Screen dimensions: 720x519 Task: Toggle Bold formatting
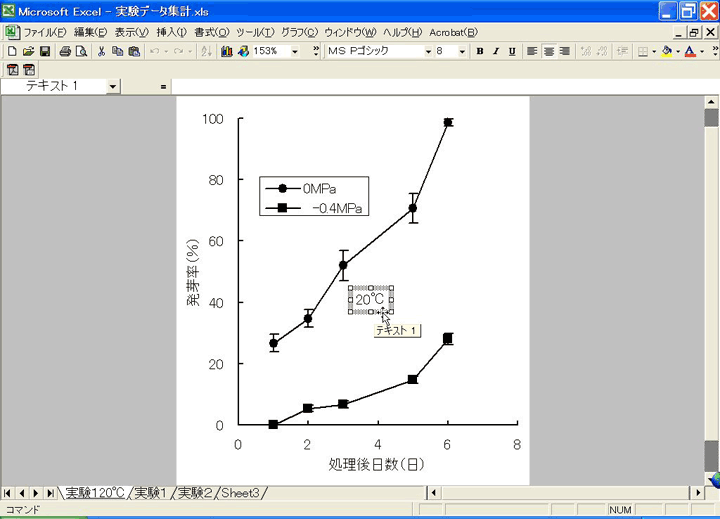[x=480, y=51]
